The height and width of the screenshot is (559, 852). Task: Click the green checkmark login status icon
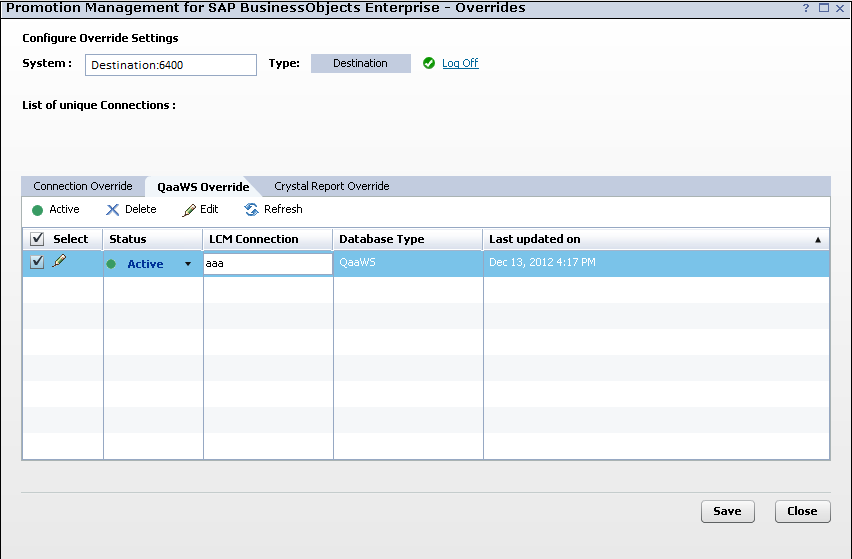point(429,63)
